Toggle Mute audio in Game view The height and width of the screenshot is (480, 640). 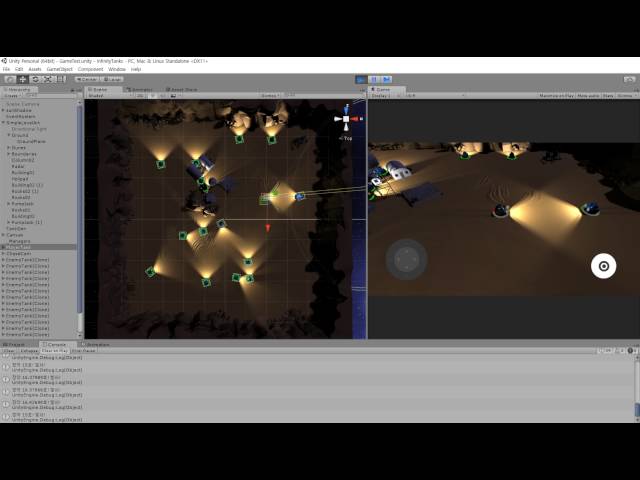click(588, 96)
